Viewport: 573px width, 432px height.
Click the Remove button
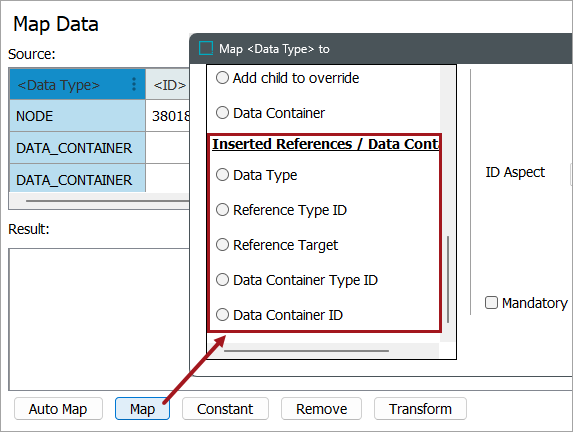[321, 409]
